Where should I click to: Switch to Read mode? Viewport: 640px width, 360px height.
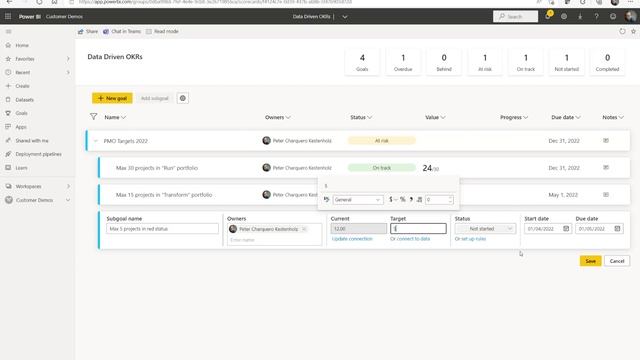click(x=162, y=31)
